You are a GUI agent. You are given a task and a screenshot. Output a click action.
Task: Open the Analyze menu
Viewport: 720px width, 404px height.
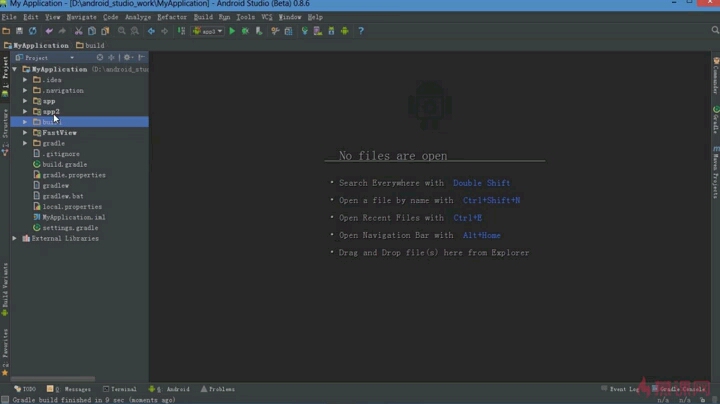pos(138,17)
